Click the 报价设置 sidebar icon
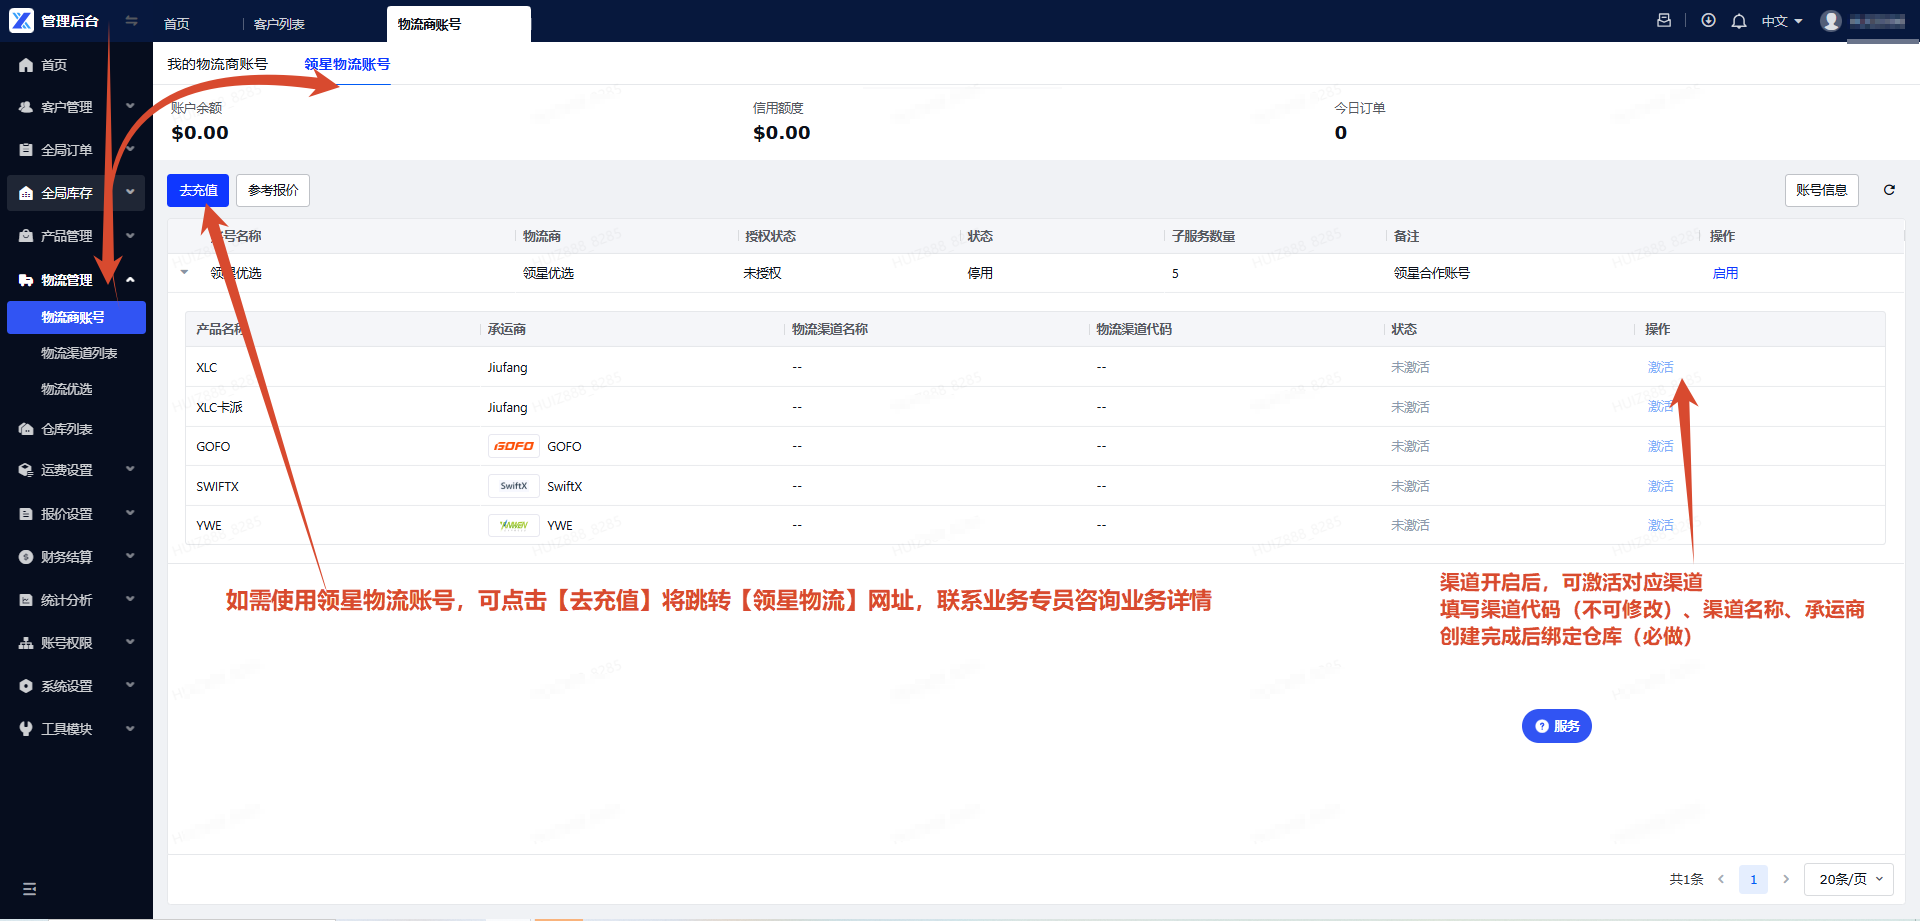1920x921 pixels. point(26,514)
